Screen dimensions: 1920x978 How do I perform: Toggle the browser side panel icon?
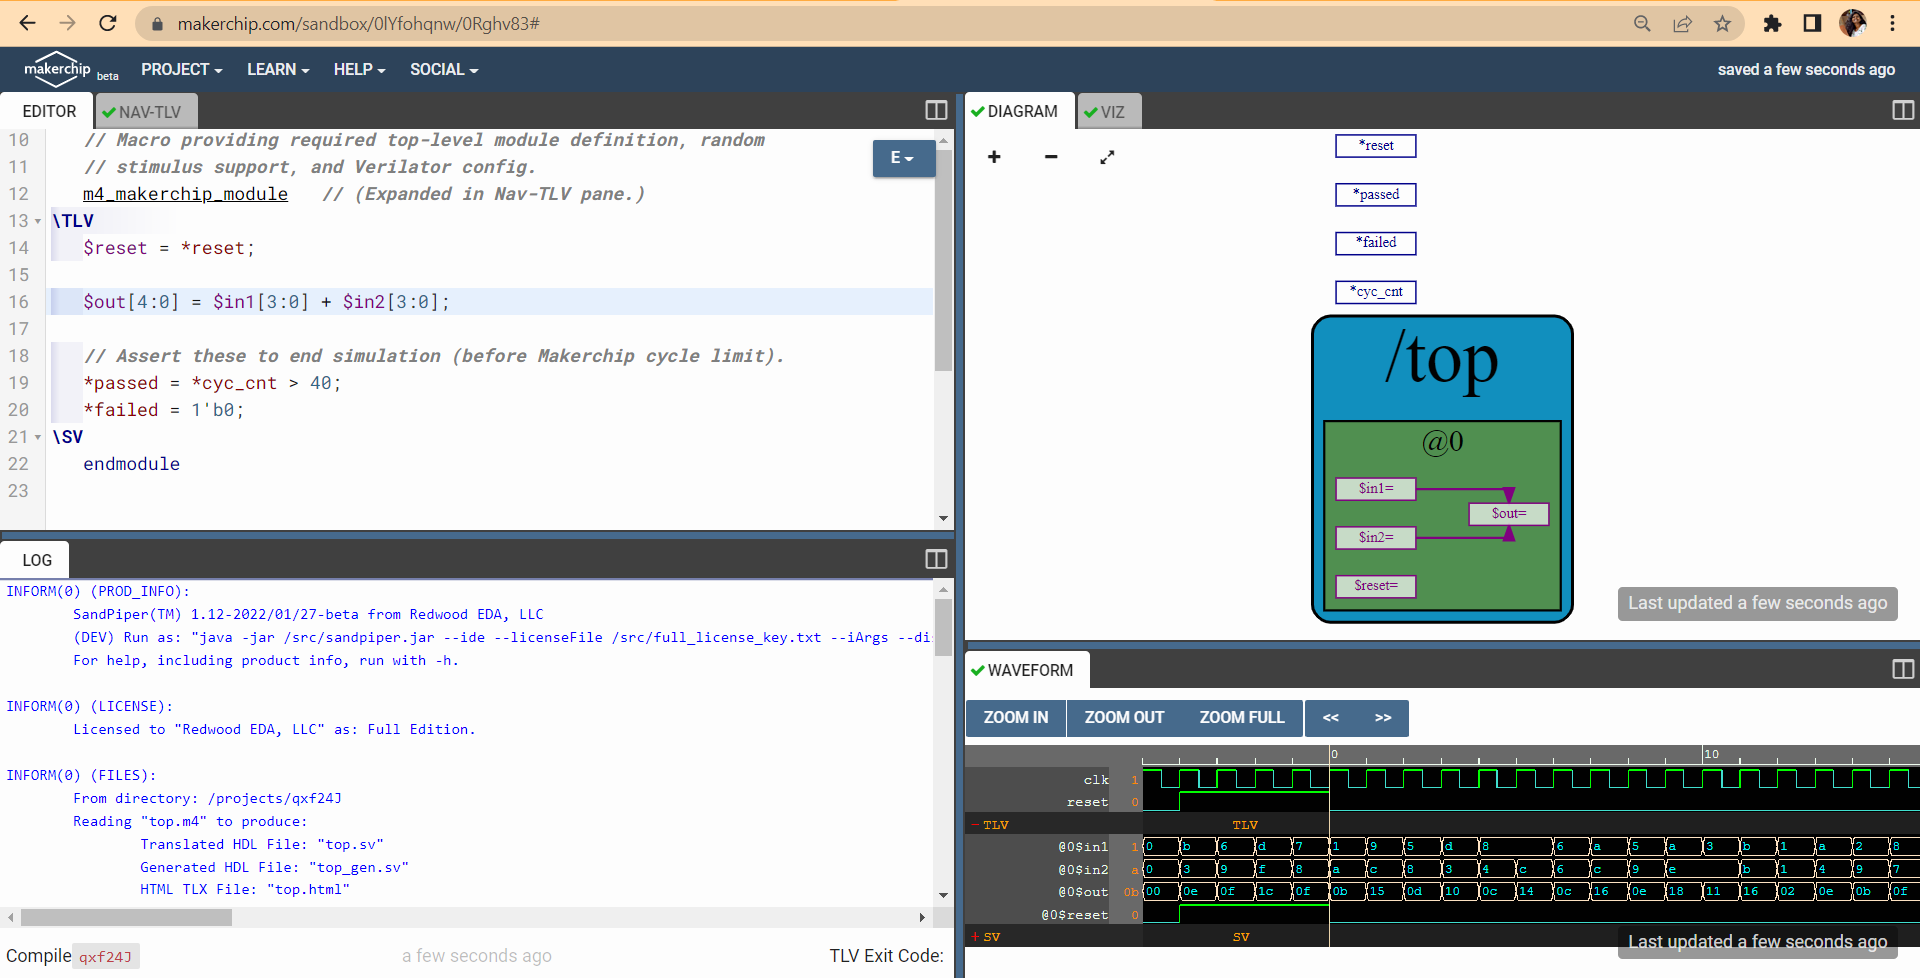[1812, 23]
